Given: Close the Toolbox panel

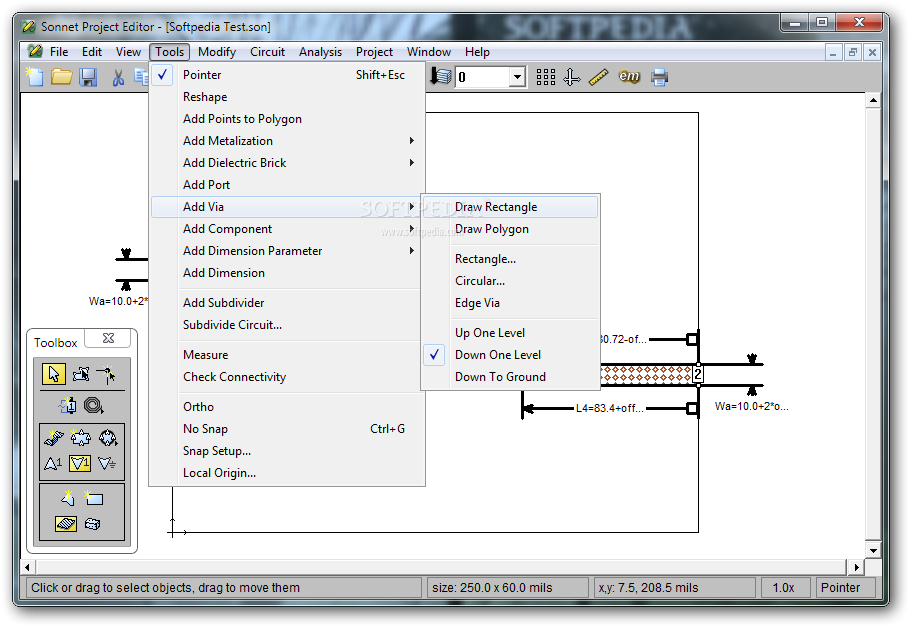Looking at the screenshot, I should [108, 338].
